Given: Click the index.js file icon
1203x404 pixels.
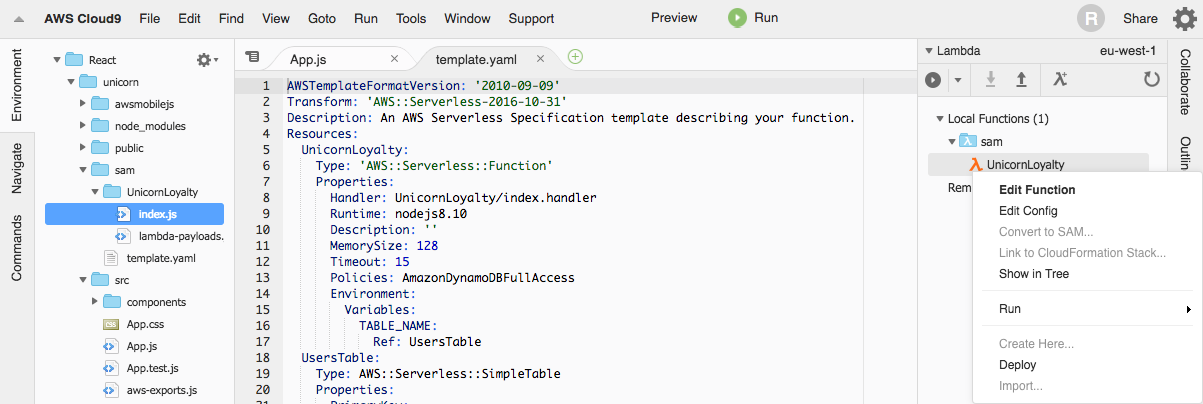Looking at the screenshot, I should coord(124,214).
